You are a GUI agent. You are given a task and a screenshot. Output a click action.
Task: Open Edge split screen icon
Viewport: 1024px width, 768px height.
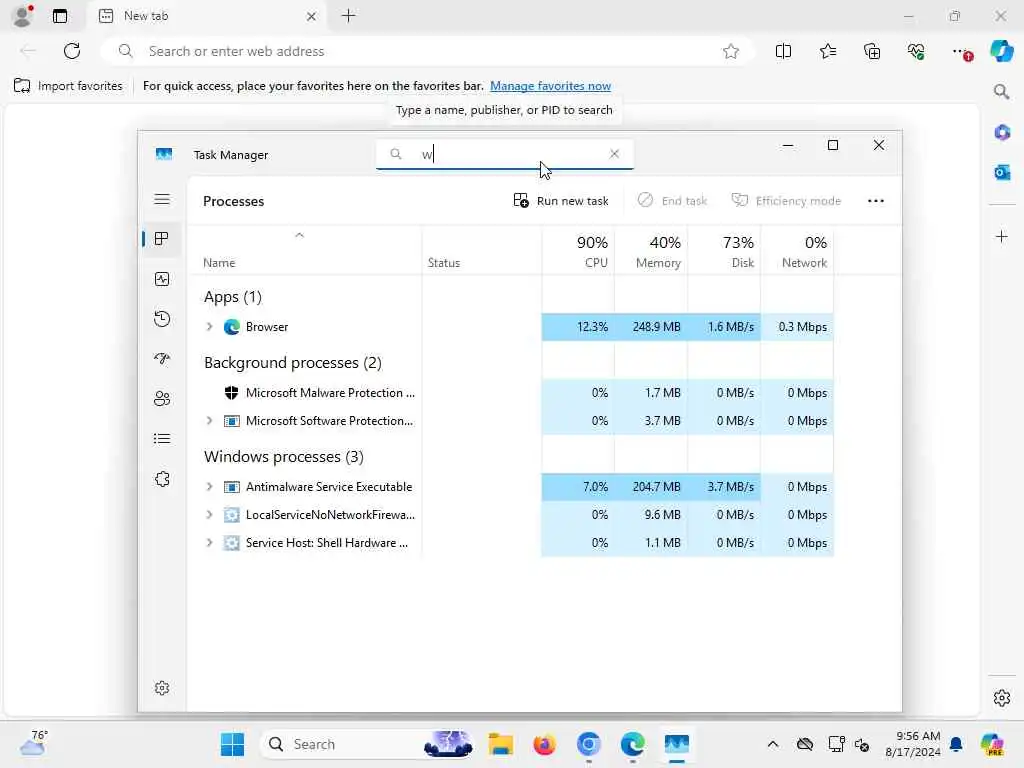(783, 51)
